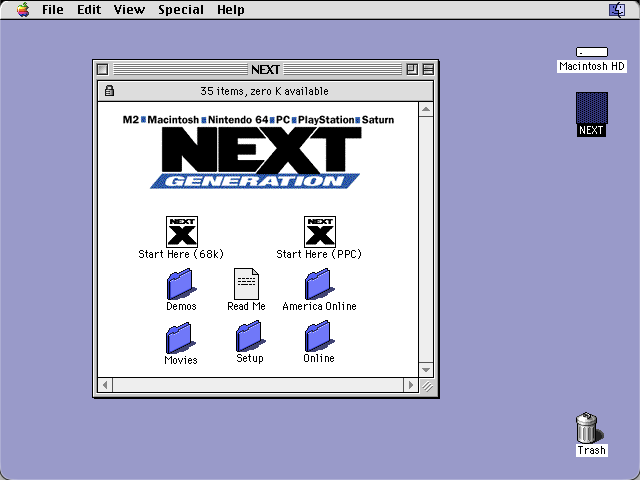Screen dimensions: 640x480
Task: Click the NEXT window close box
Action: (102, 69)
